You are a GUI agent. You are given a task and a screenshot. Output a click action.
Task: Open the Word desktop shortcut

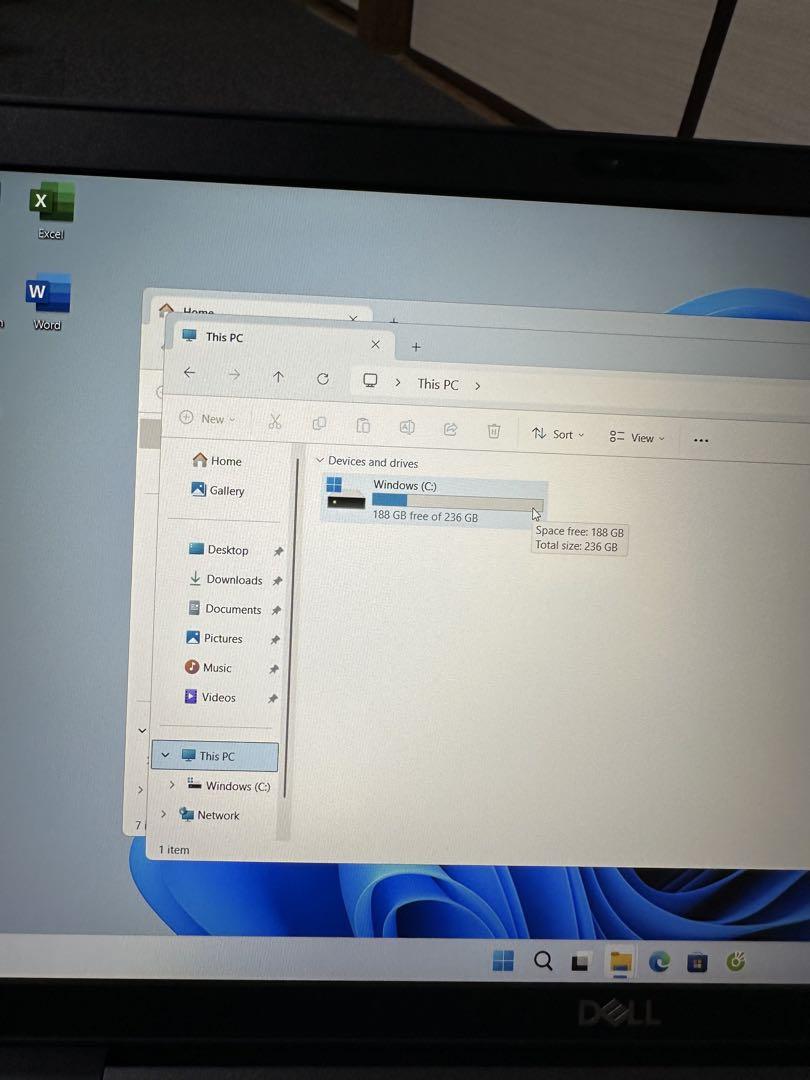point(48,302)
